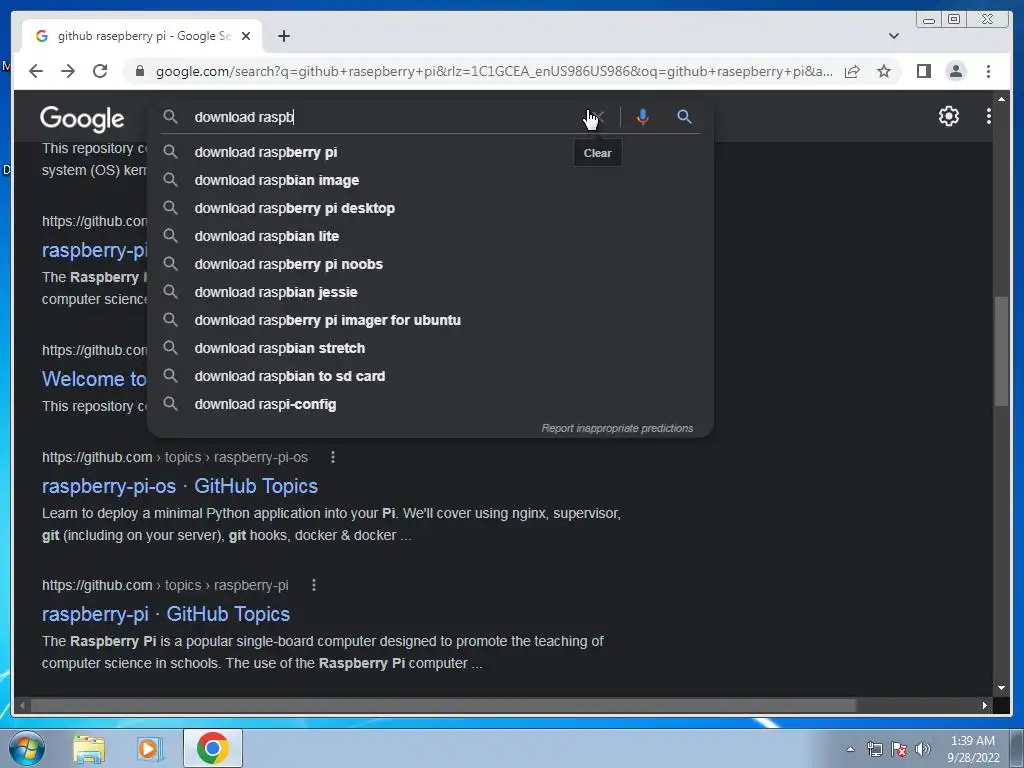This screenshot has width=1024, height=768.
Task: Click the github.com topics raspberry-pi-os URL
Action: (174, 457)
